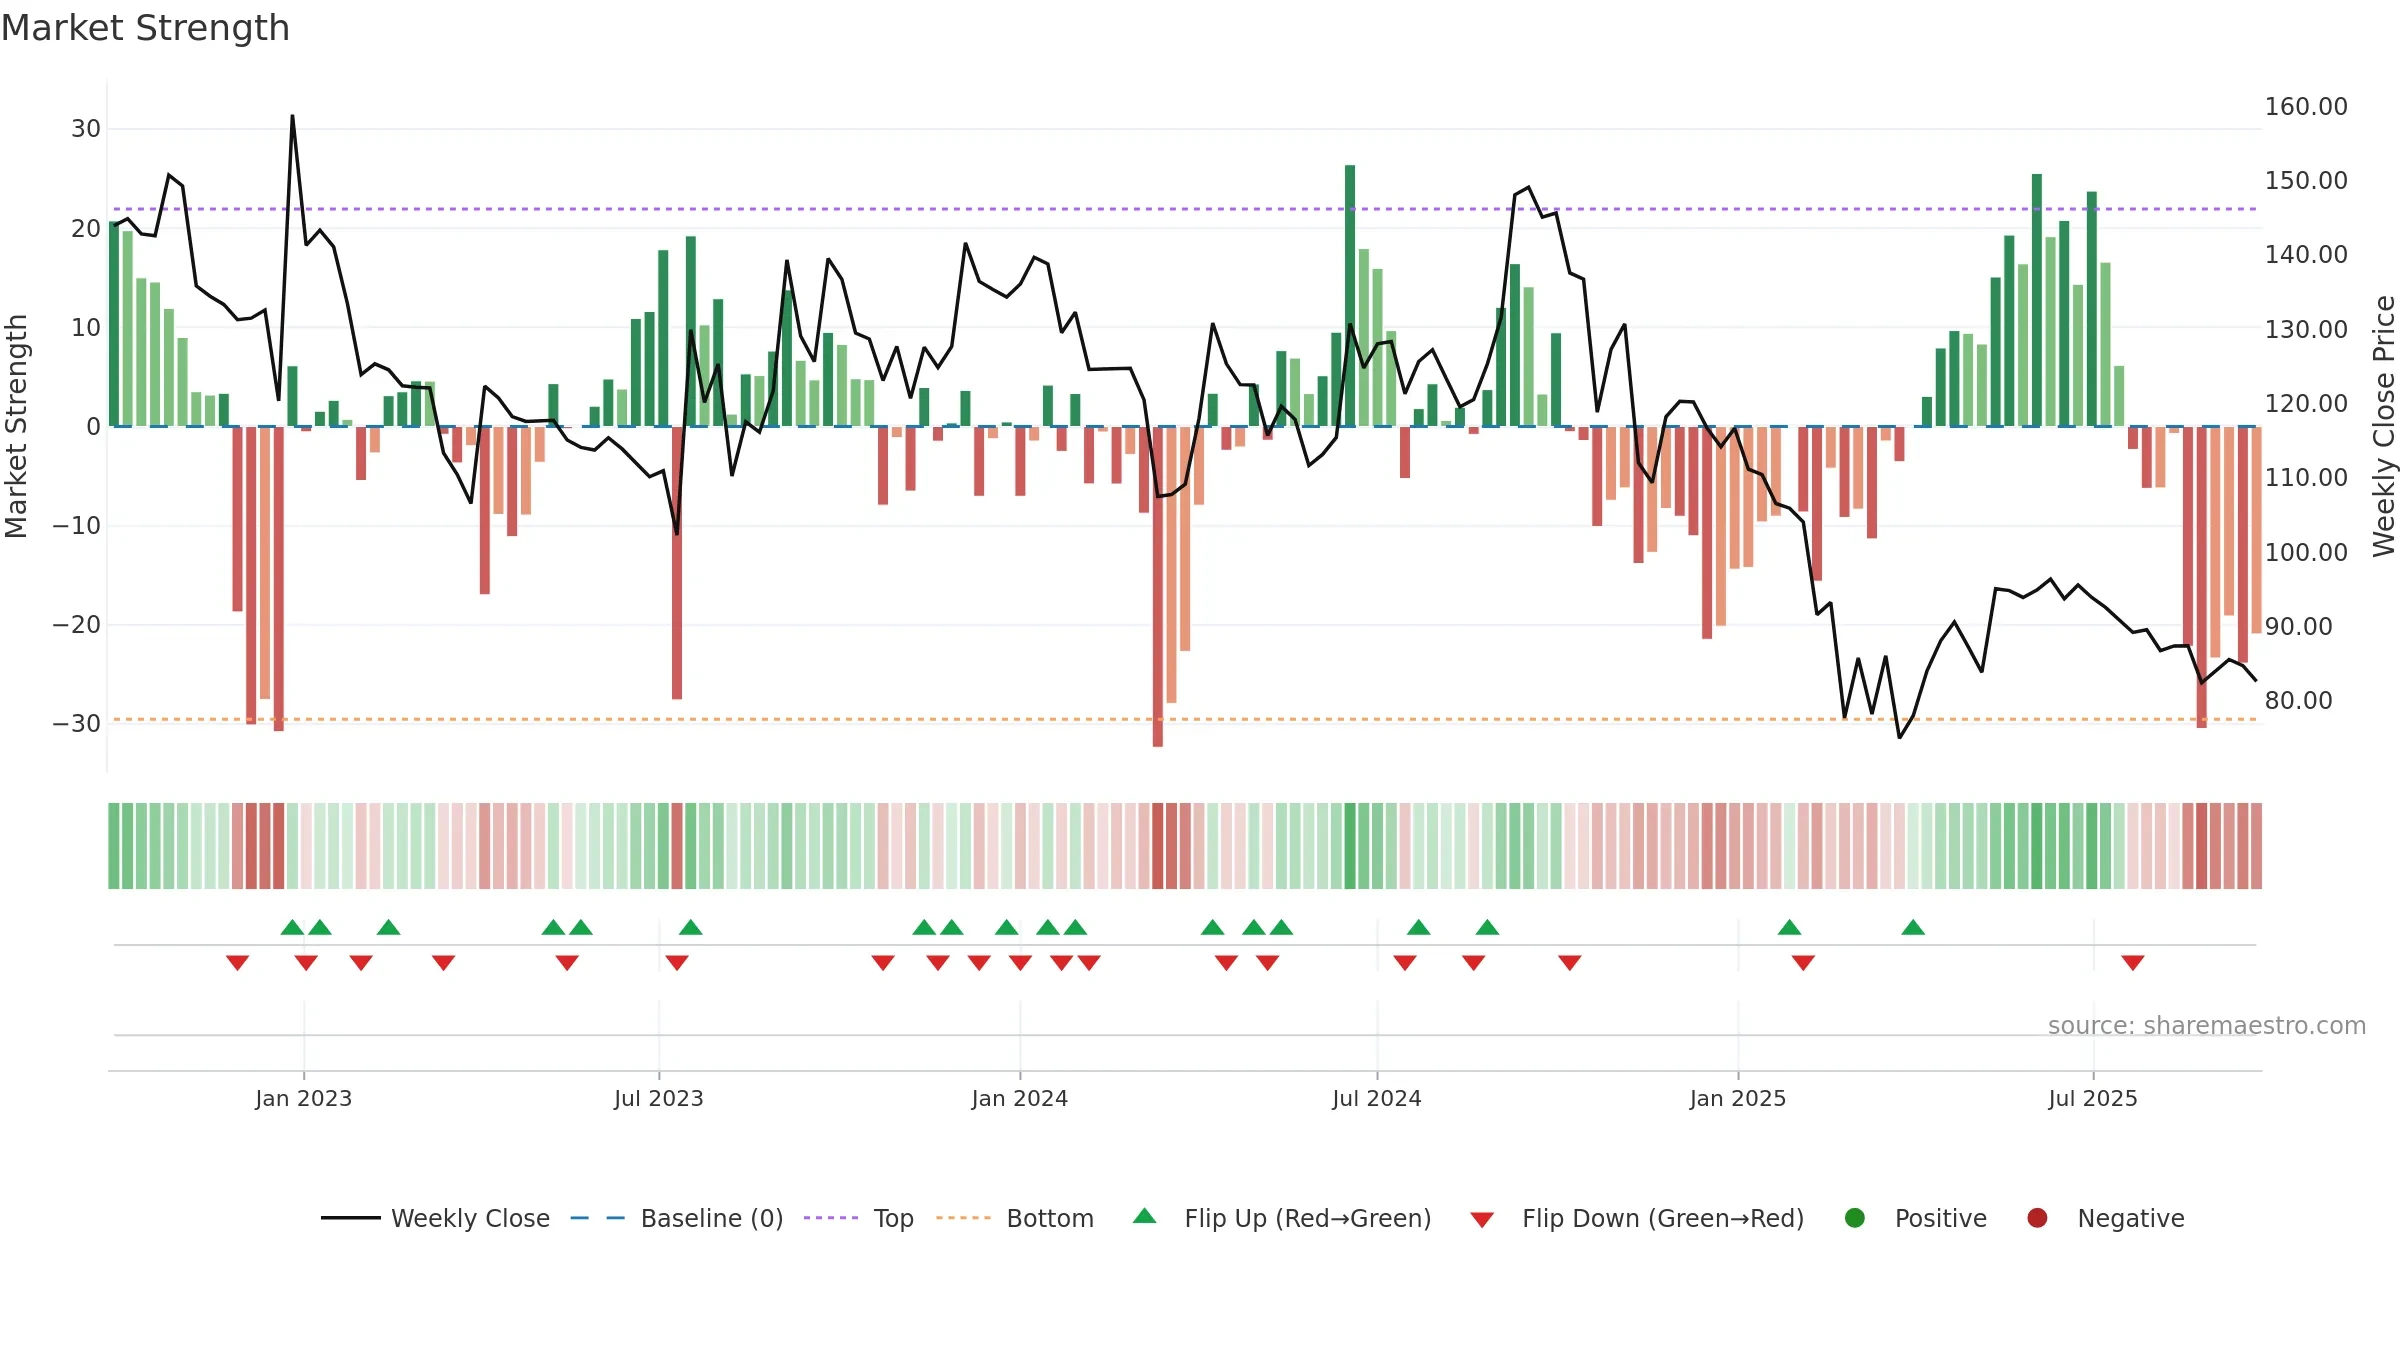This screenshot has height=1350, width=2400.
Task: Toggle Flip Down (Green→Red) legend entry
Action: [x=1637, y=1218]
